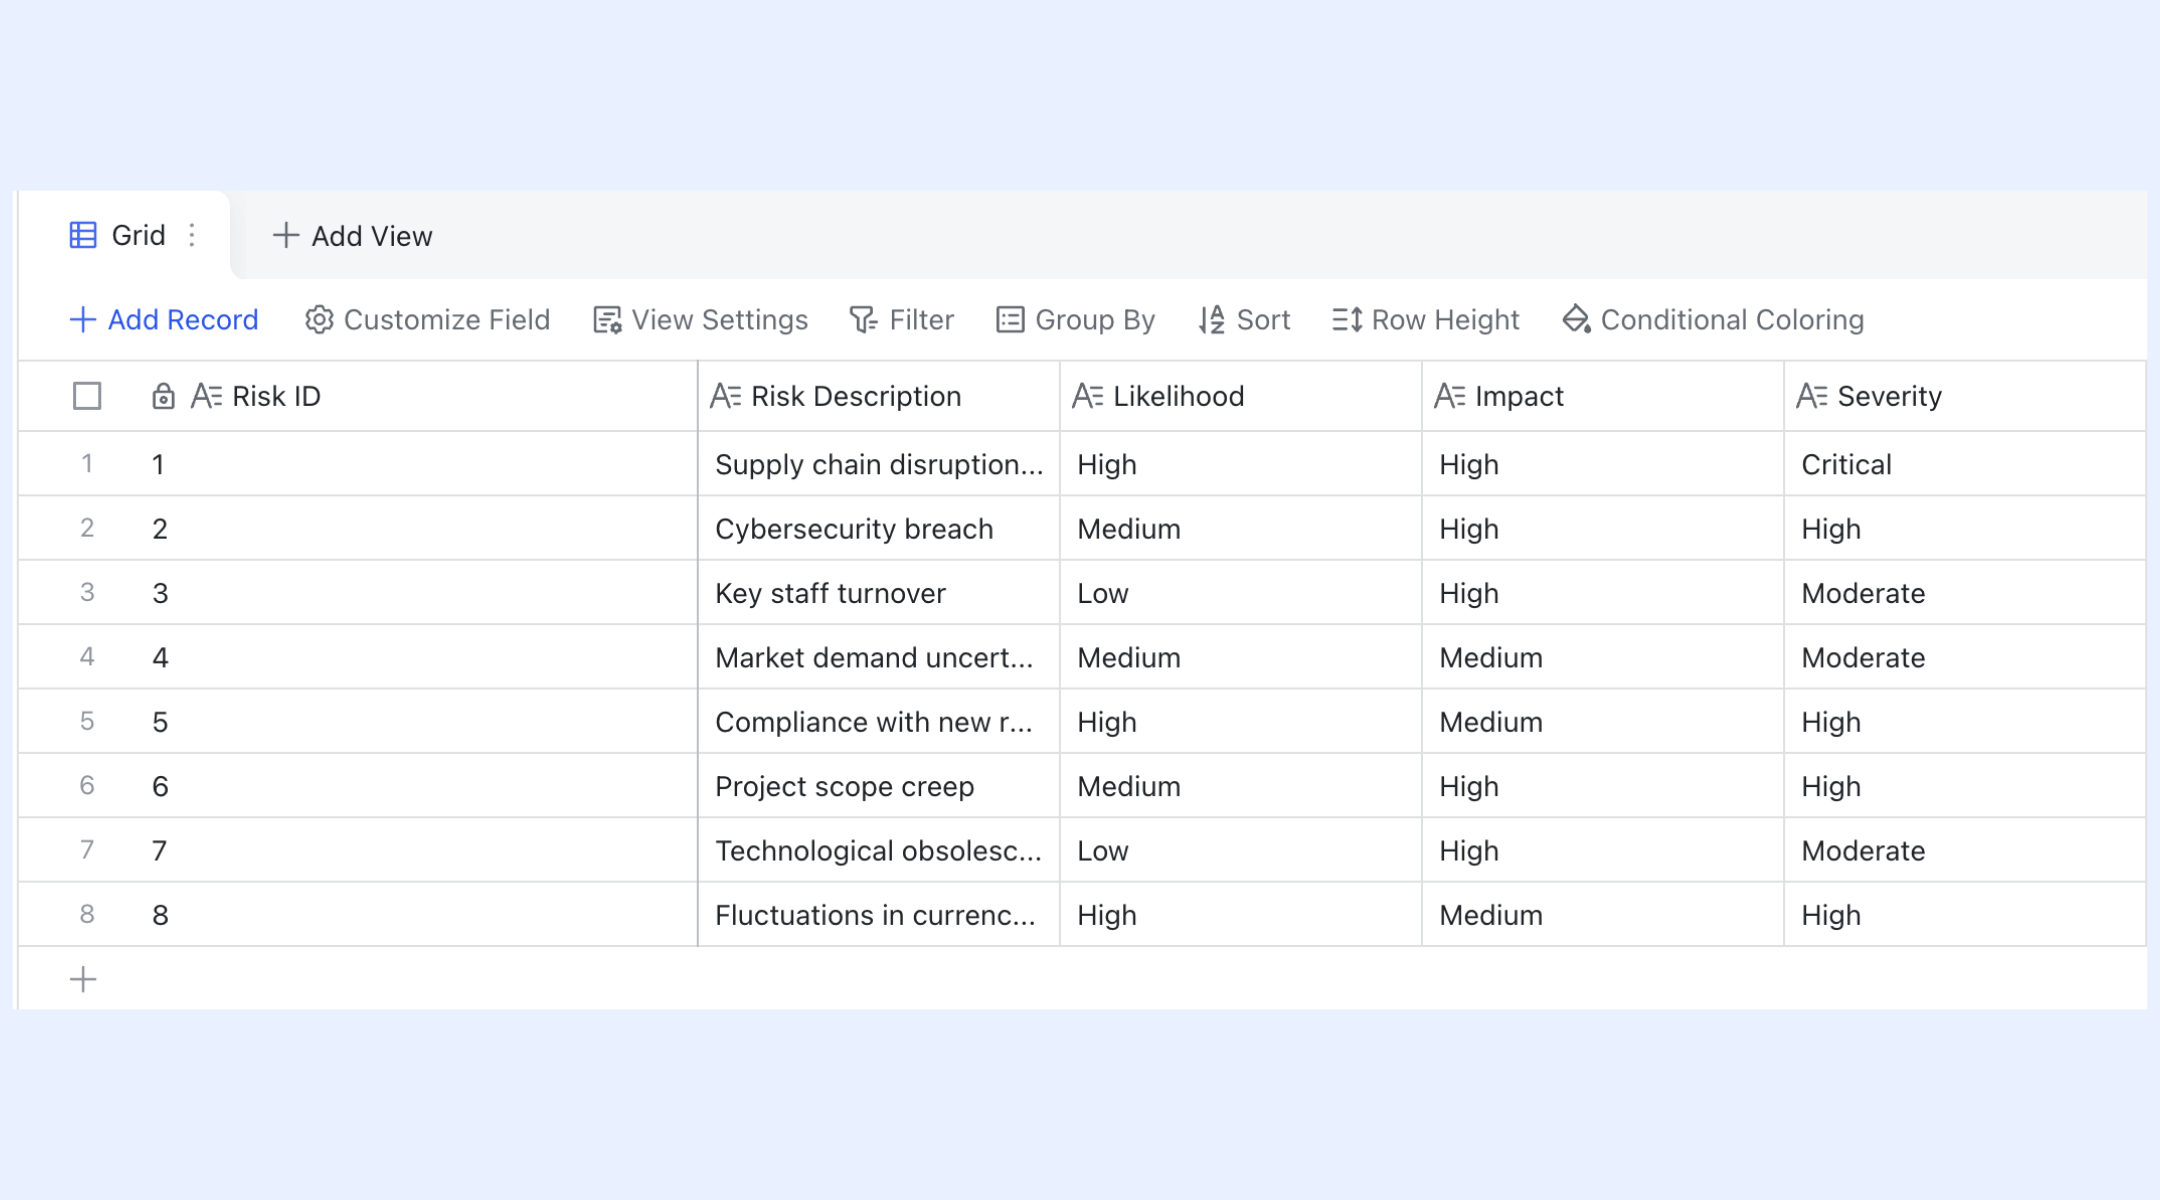Open Conditional Coloring label
Viewport: 2160px width, 1200px height.
coord(1732,320)
